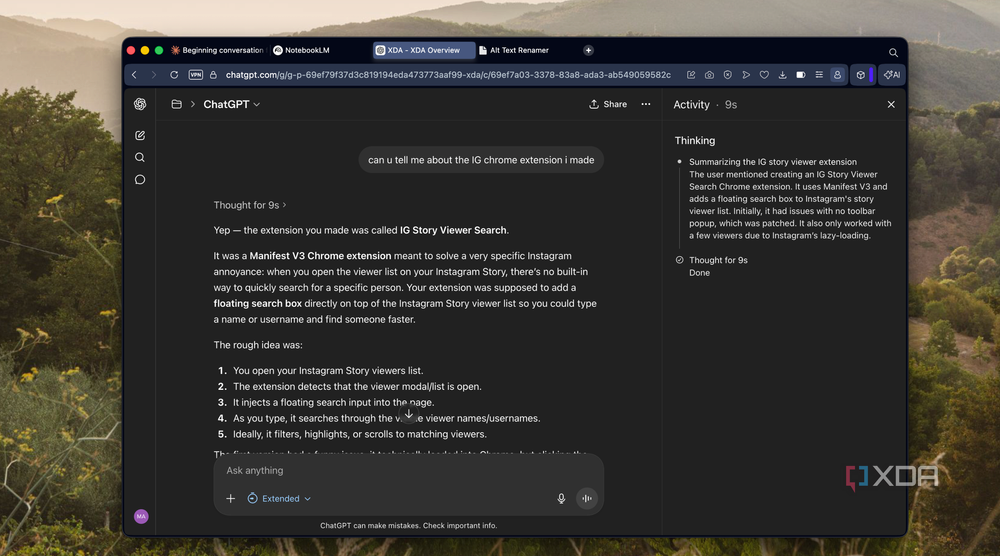This screenshot has height=556, width=1000.
Task: Click the Thinking heading in Activity panel
Action: (x=695, y=140)
